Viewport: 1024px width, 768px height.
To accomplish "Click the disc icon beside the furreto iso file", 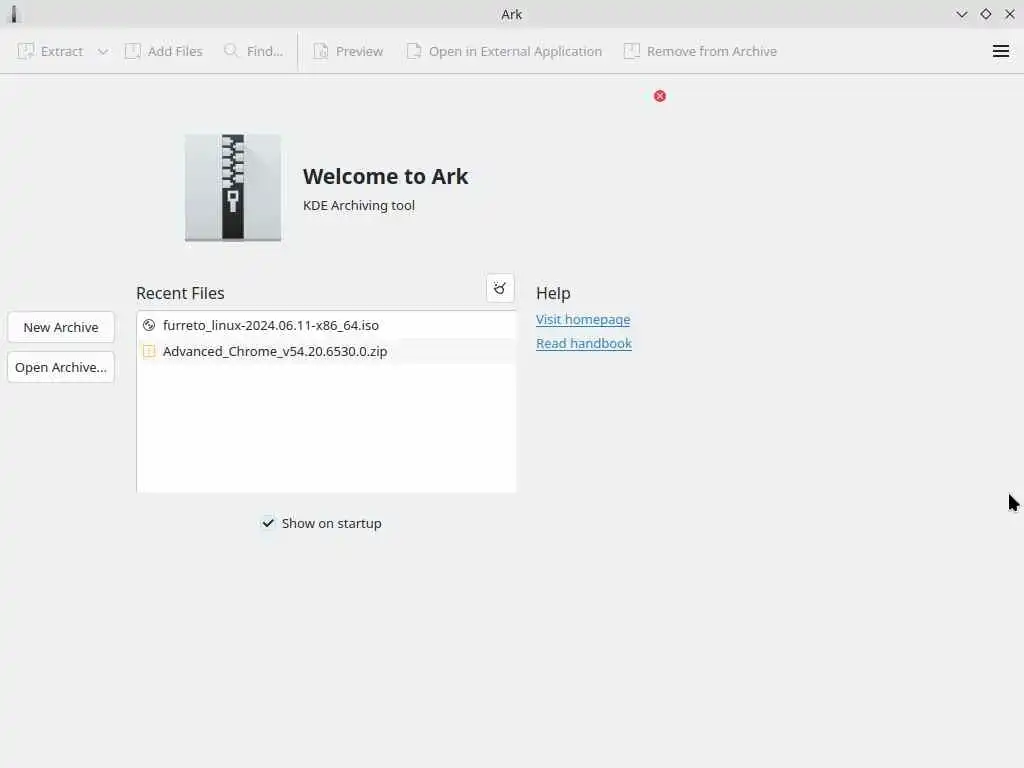I will tap(149, 325).
